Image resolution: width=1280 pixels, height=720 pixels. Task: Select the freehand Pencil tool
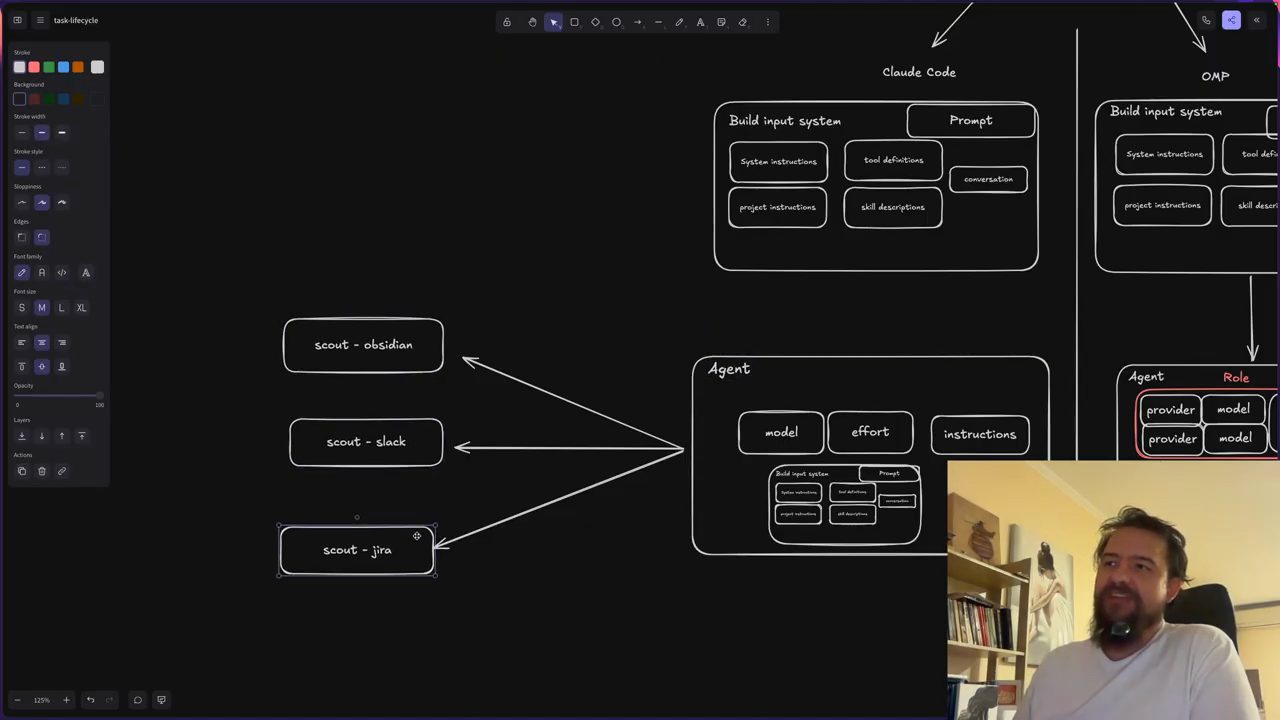[x=679, y=22]
